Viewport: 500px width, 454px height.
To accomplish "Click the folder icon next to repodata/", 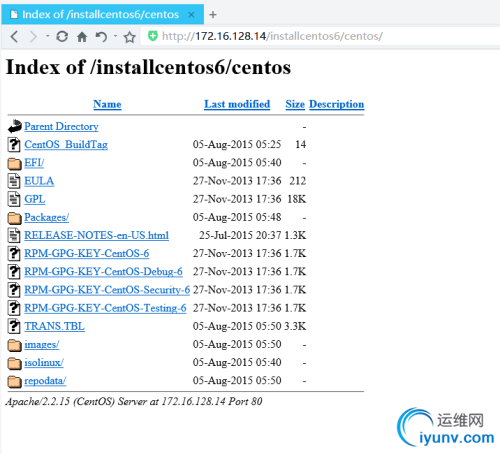I will [14, 381].
